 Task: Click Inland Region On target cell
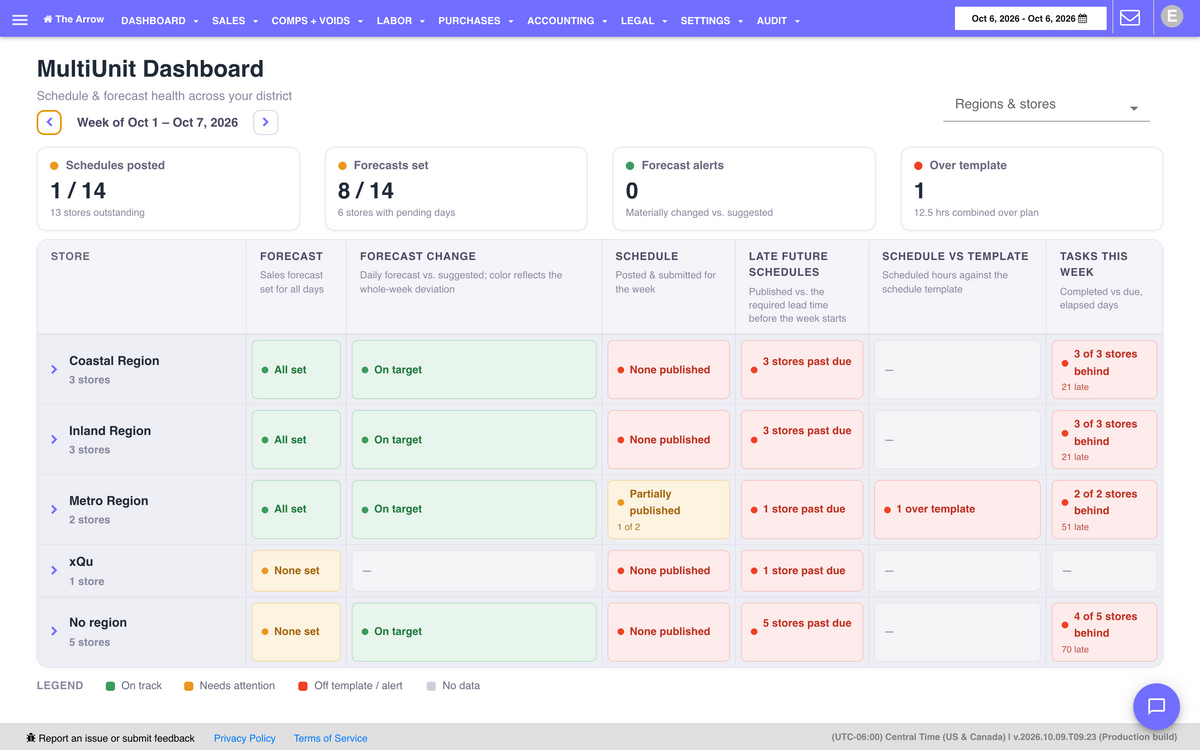click(x=474, y=440)
